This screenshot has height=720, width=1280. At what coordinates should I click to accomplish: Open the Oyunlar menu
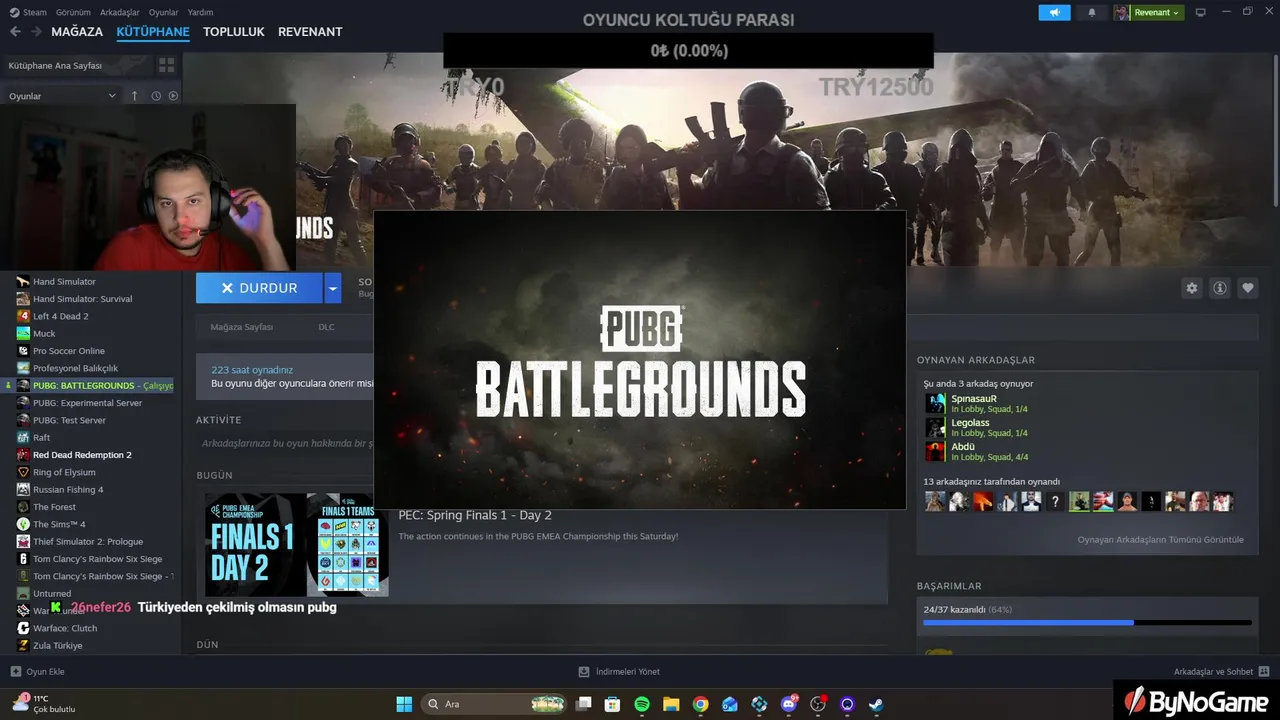(x=164, y=12)
